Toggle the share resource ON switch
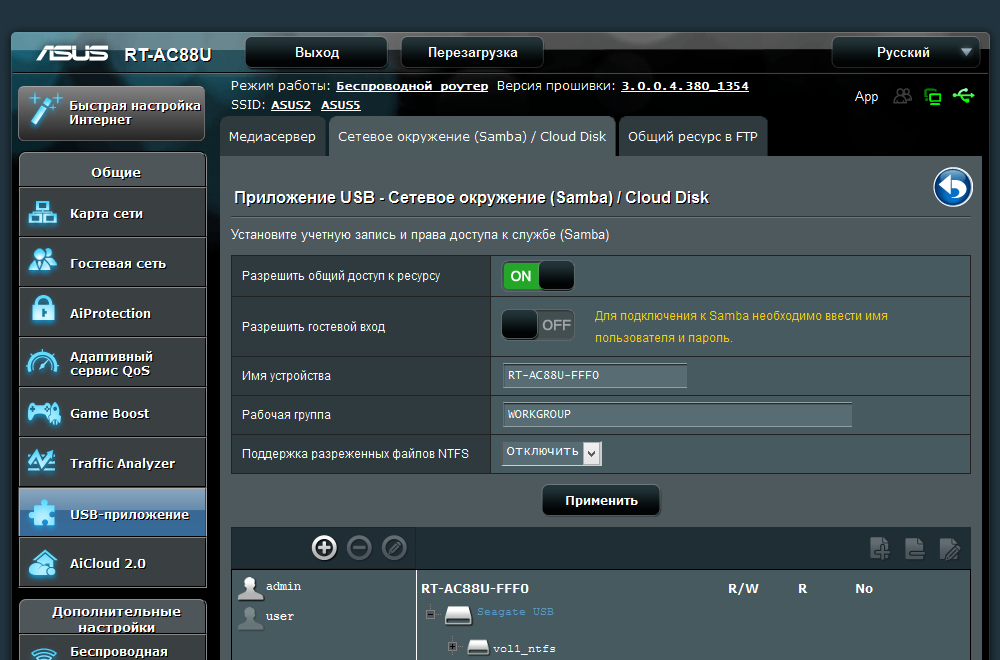The height and width of the screenshot is (660, 1000). point(538,276)
